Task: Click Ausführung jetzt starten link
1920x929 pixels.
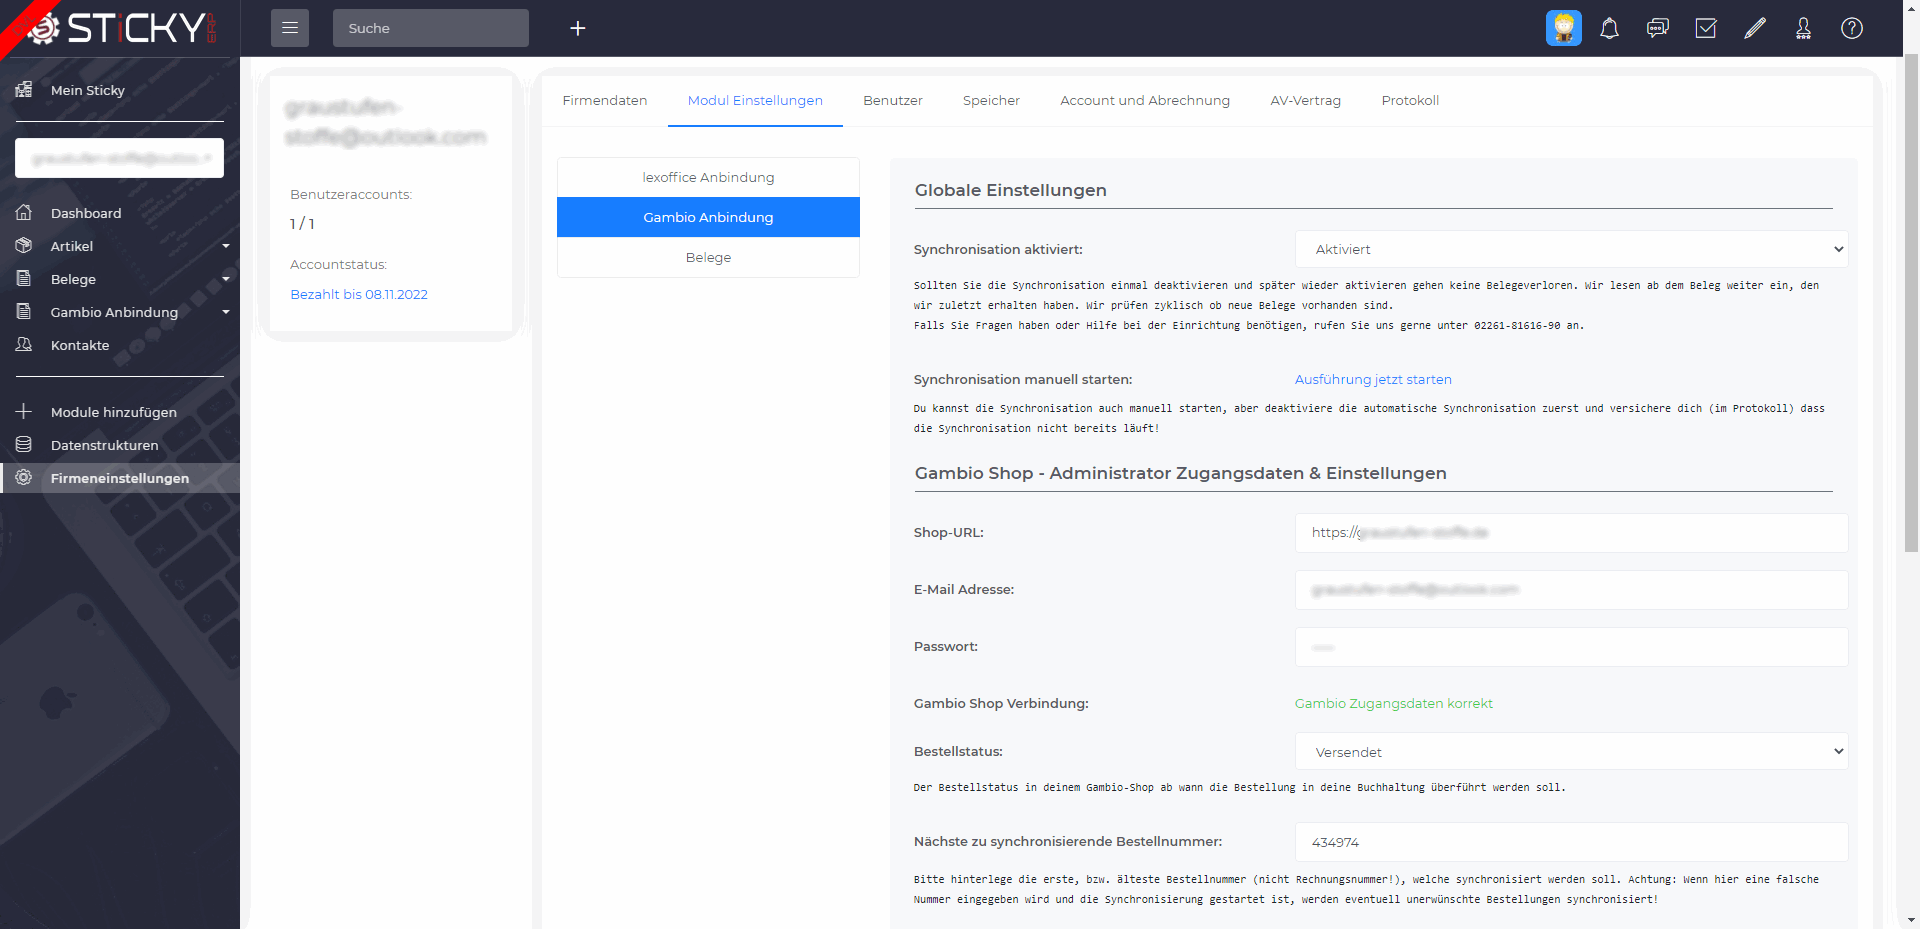Action: click(1372, 379)
